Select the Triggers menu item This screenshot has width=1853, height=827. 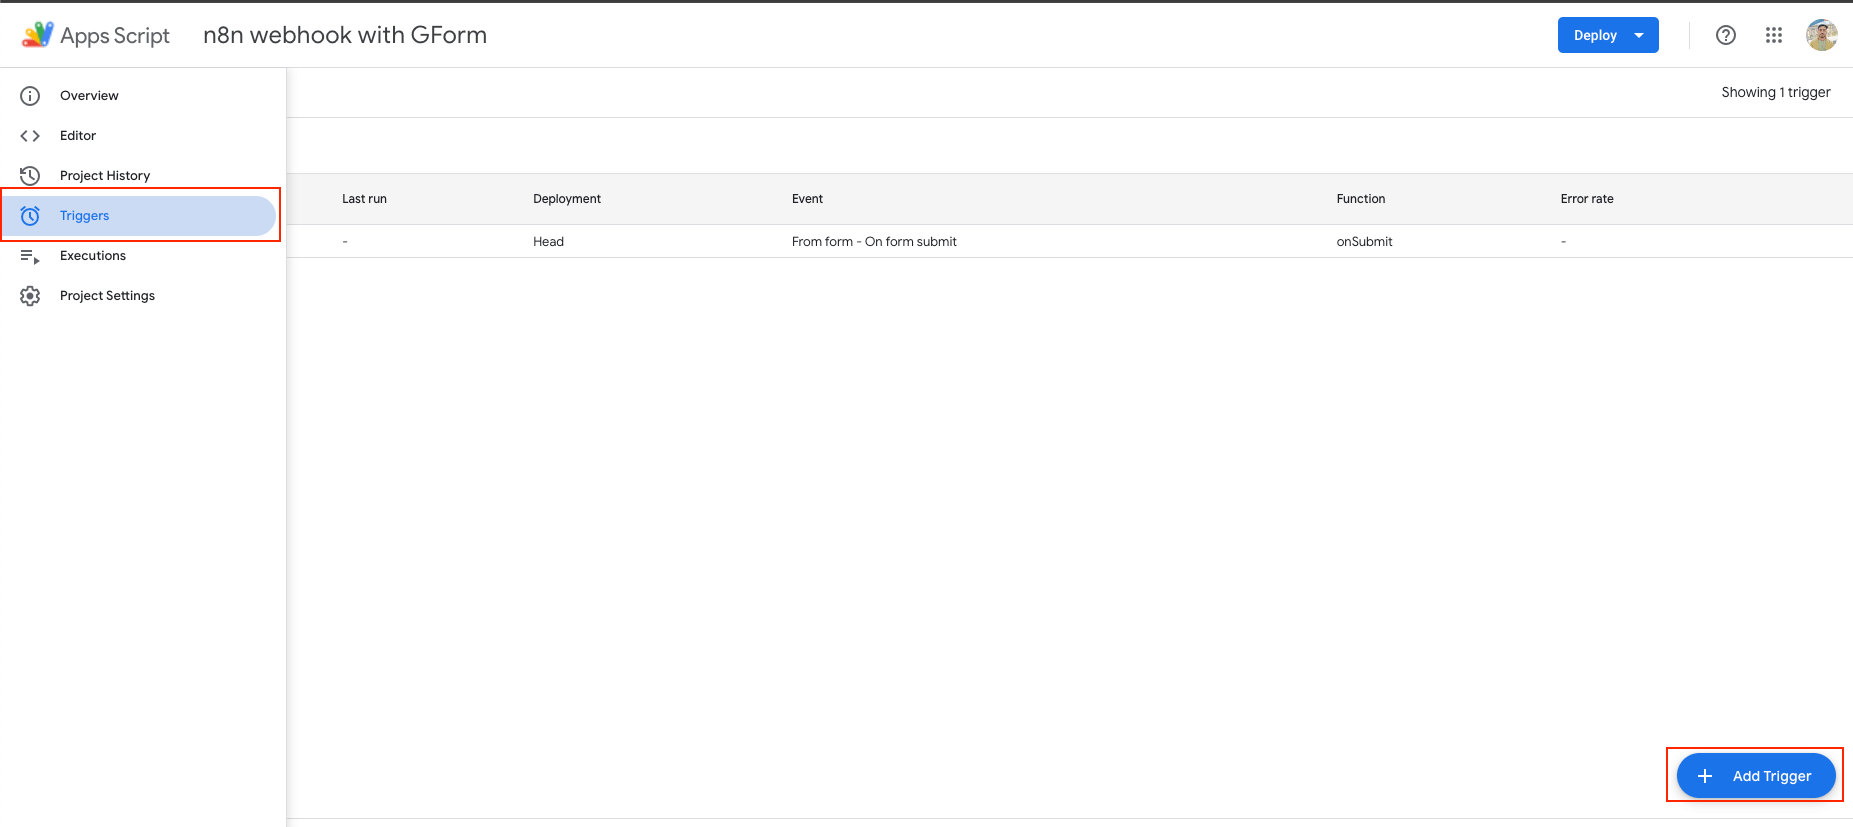pos(138,216)
